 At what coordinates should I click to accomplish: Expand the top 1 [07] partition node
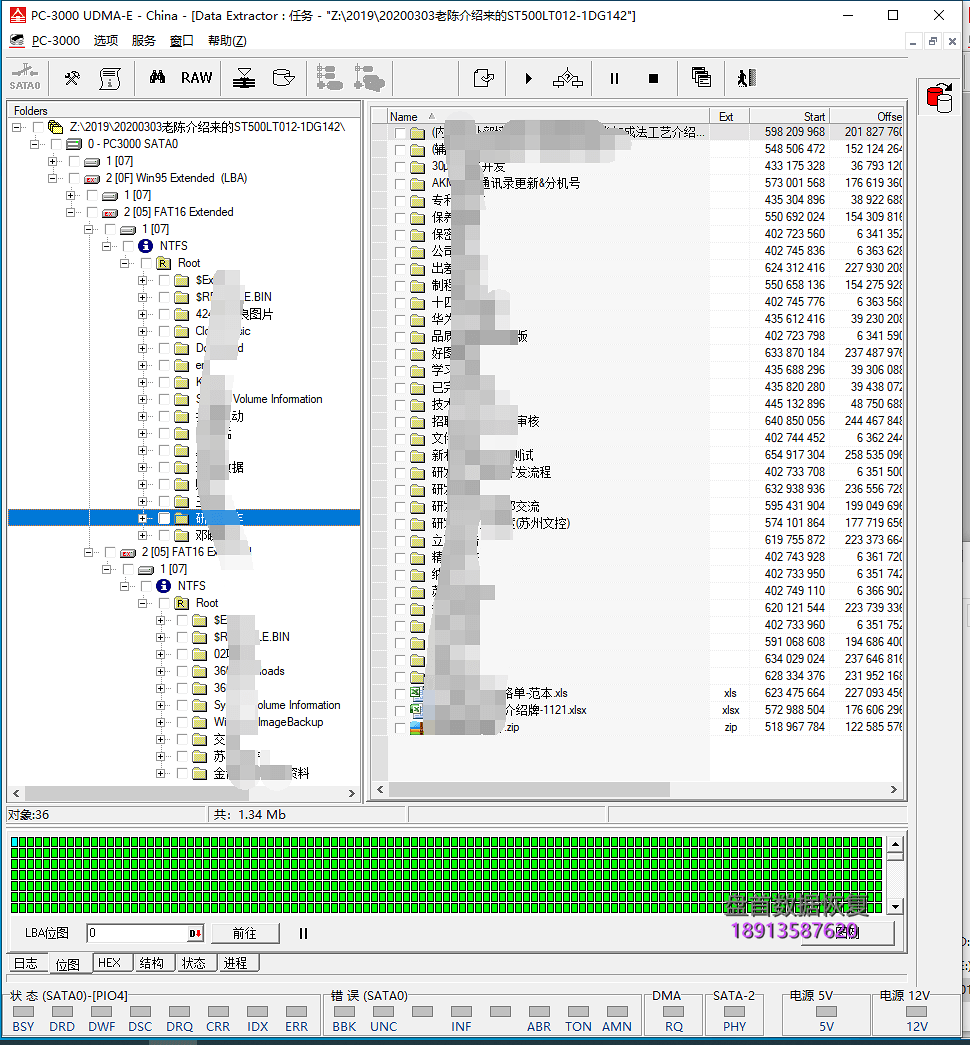52,161
